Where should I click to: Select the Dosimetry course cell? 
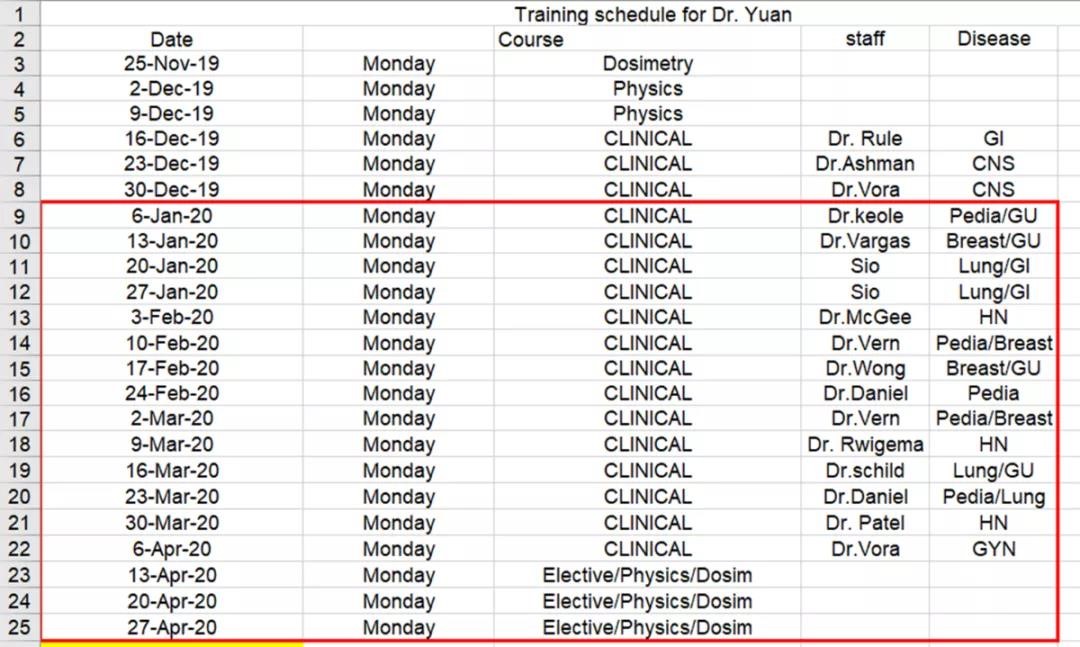(647, 63)
